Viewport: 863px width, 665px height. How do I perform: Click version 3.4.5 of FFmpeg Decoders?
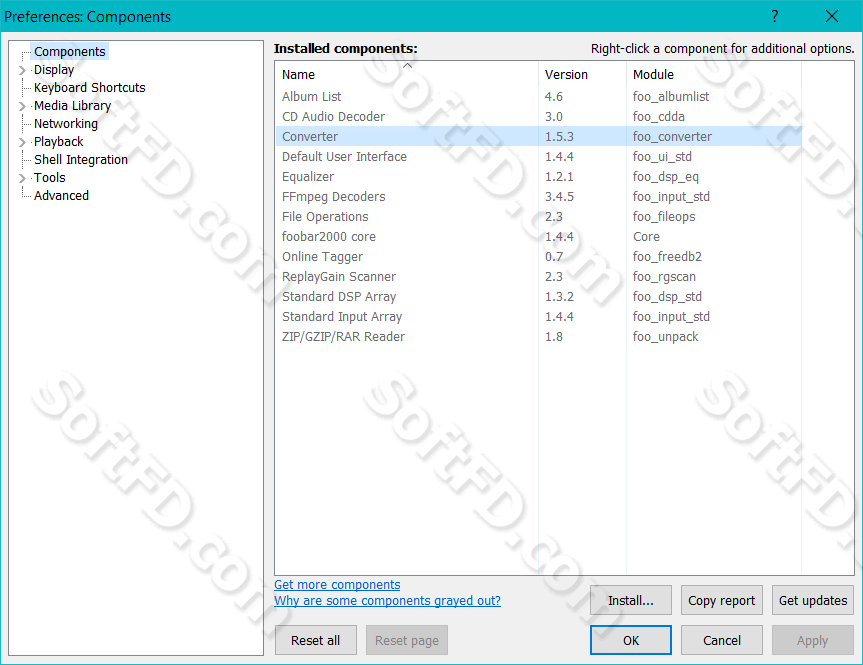coord(559,197)
